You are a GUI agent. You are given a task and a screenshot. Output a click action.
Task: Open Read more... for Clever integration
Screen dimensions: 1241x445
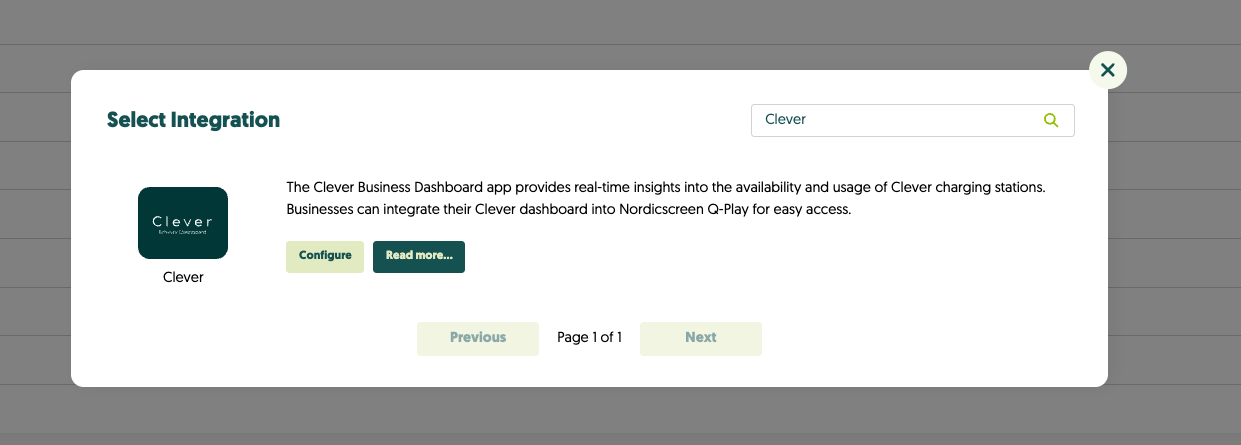pyautogui.click(x=418, y=256)
